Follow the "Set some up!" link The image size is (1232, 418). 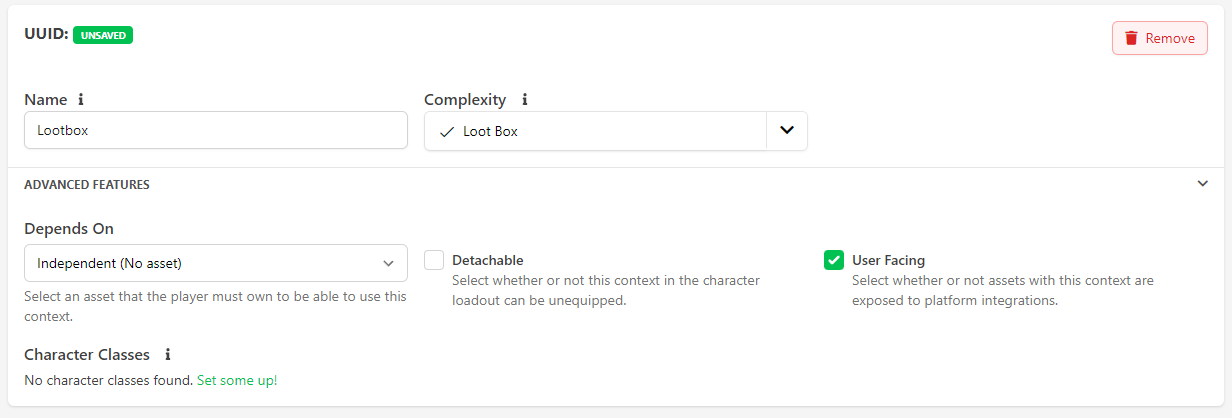click(237, 380)
